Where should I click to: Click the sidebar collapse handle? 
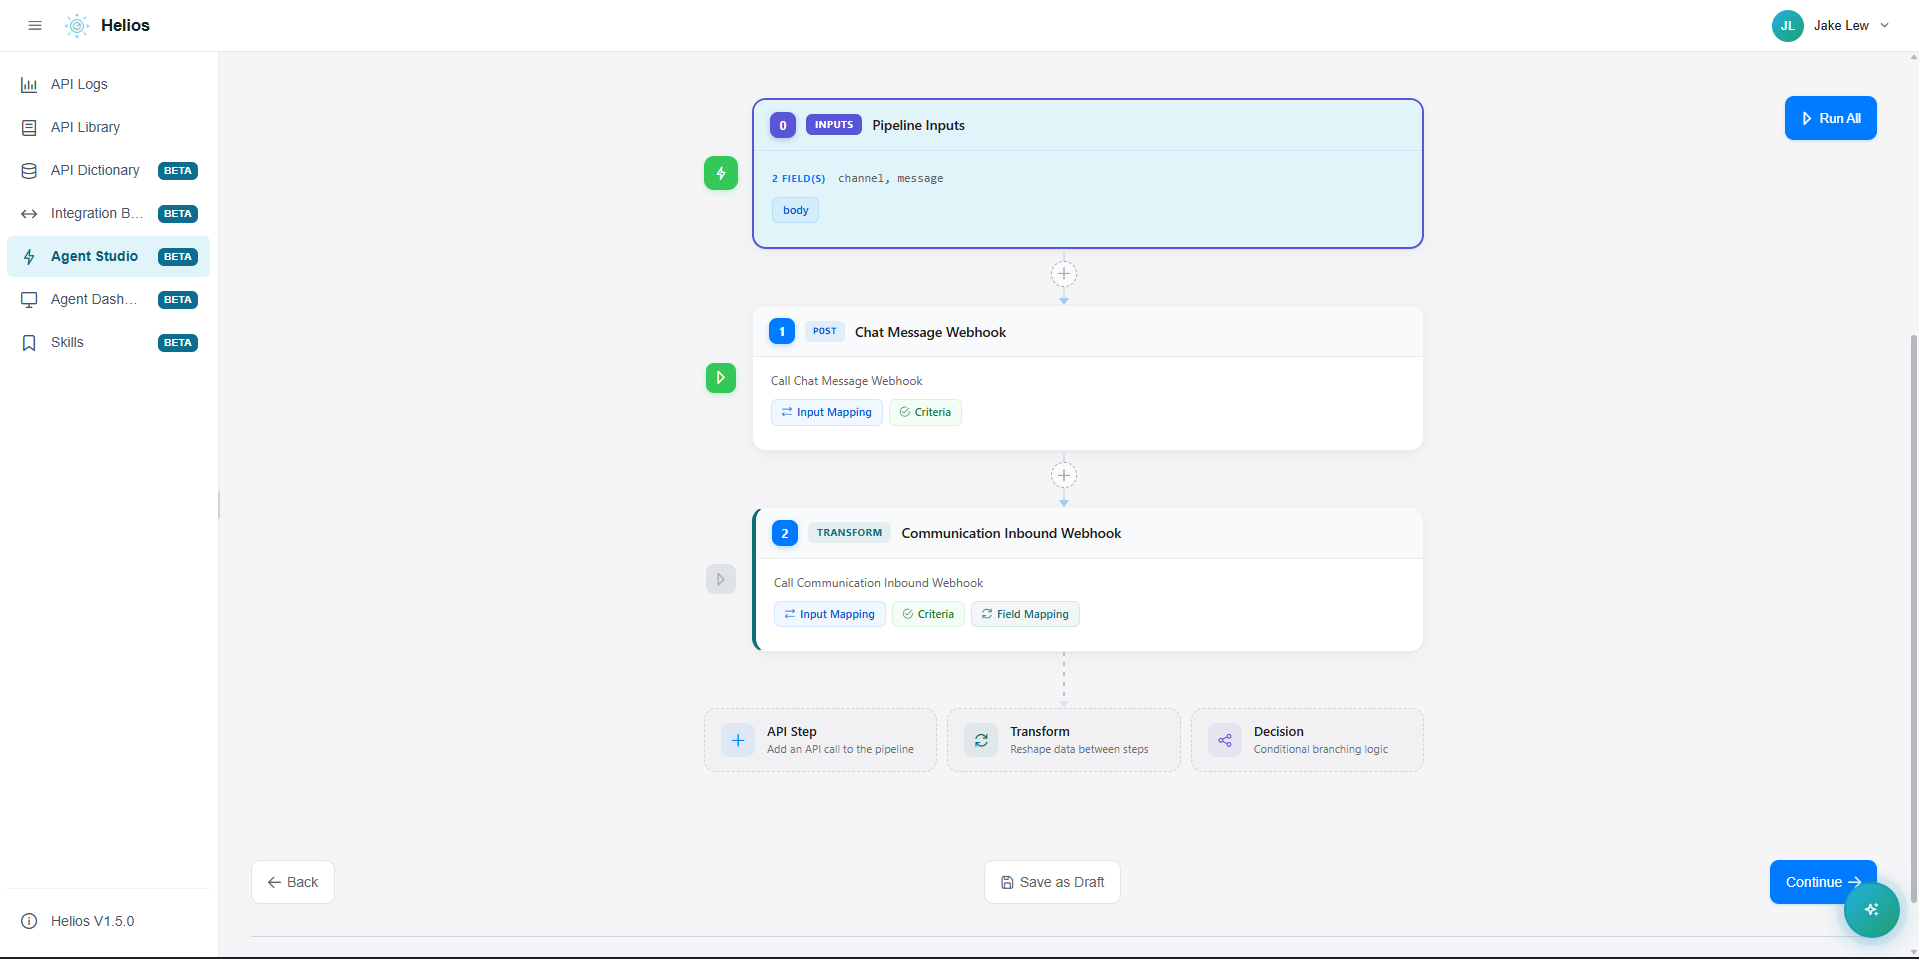219,505
